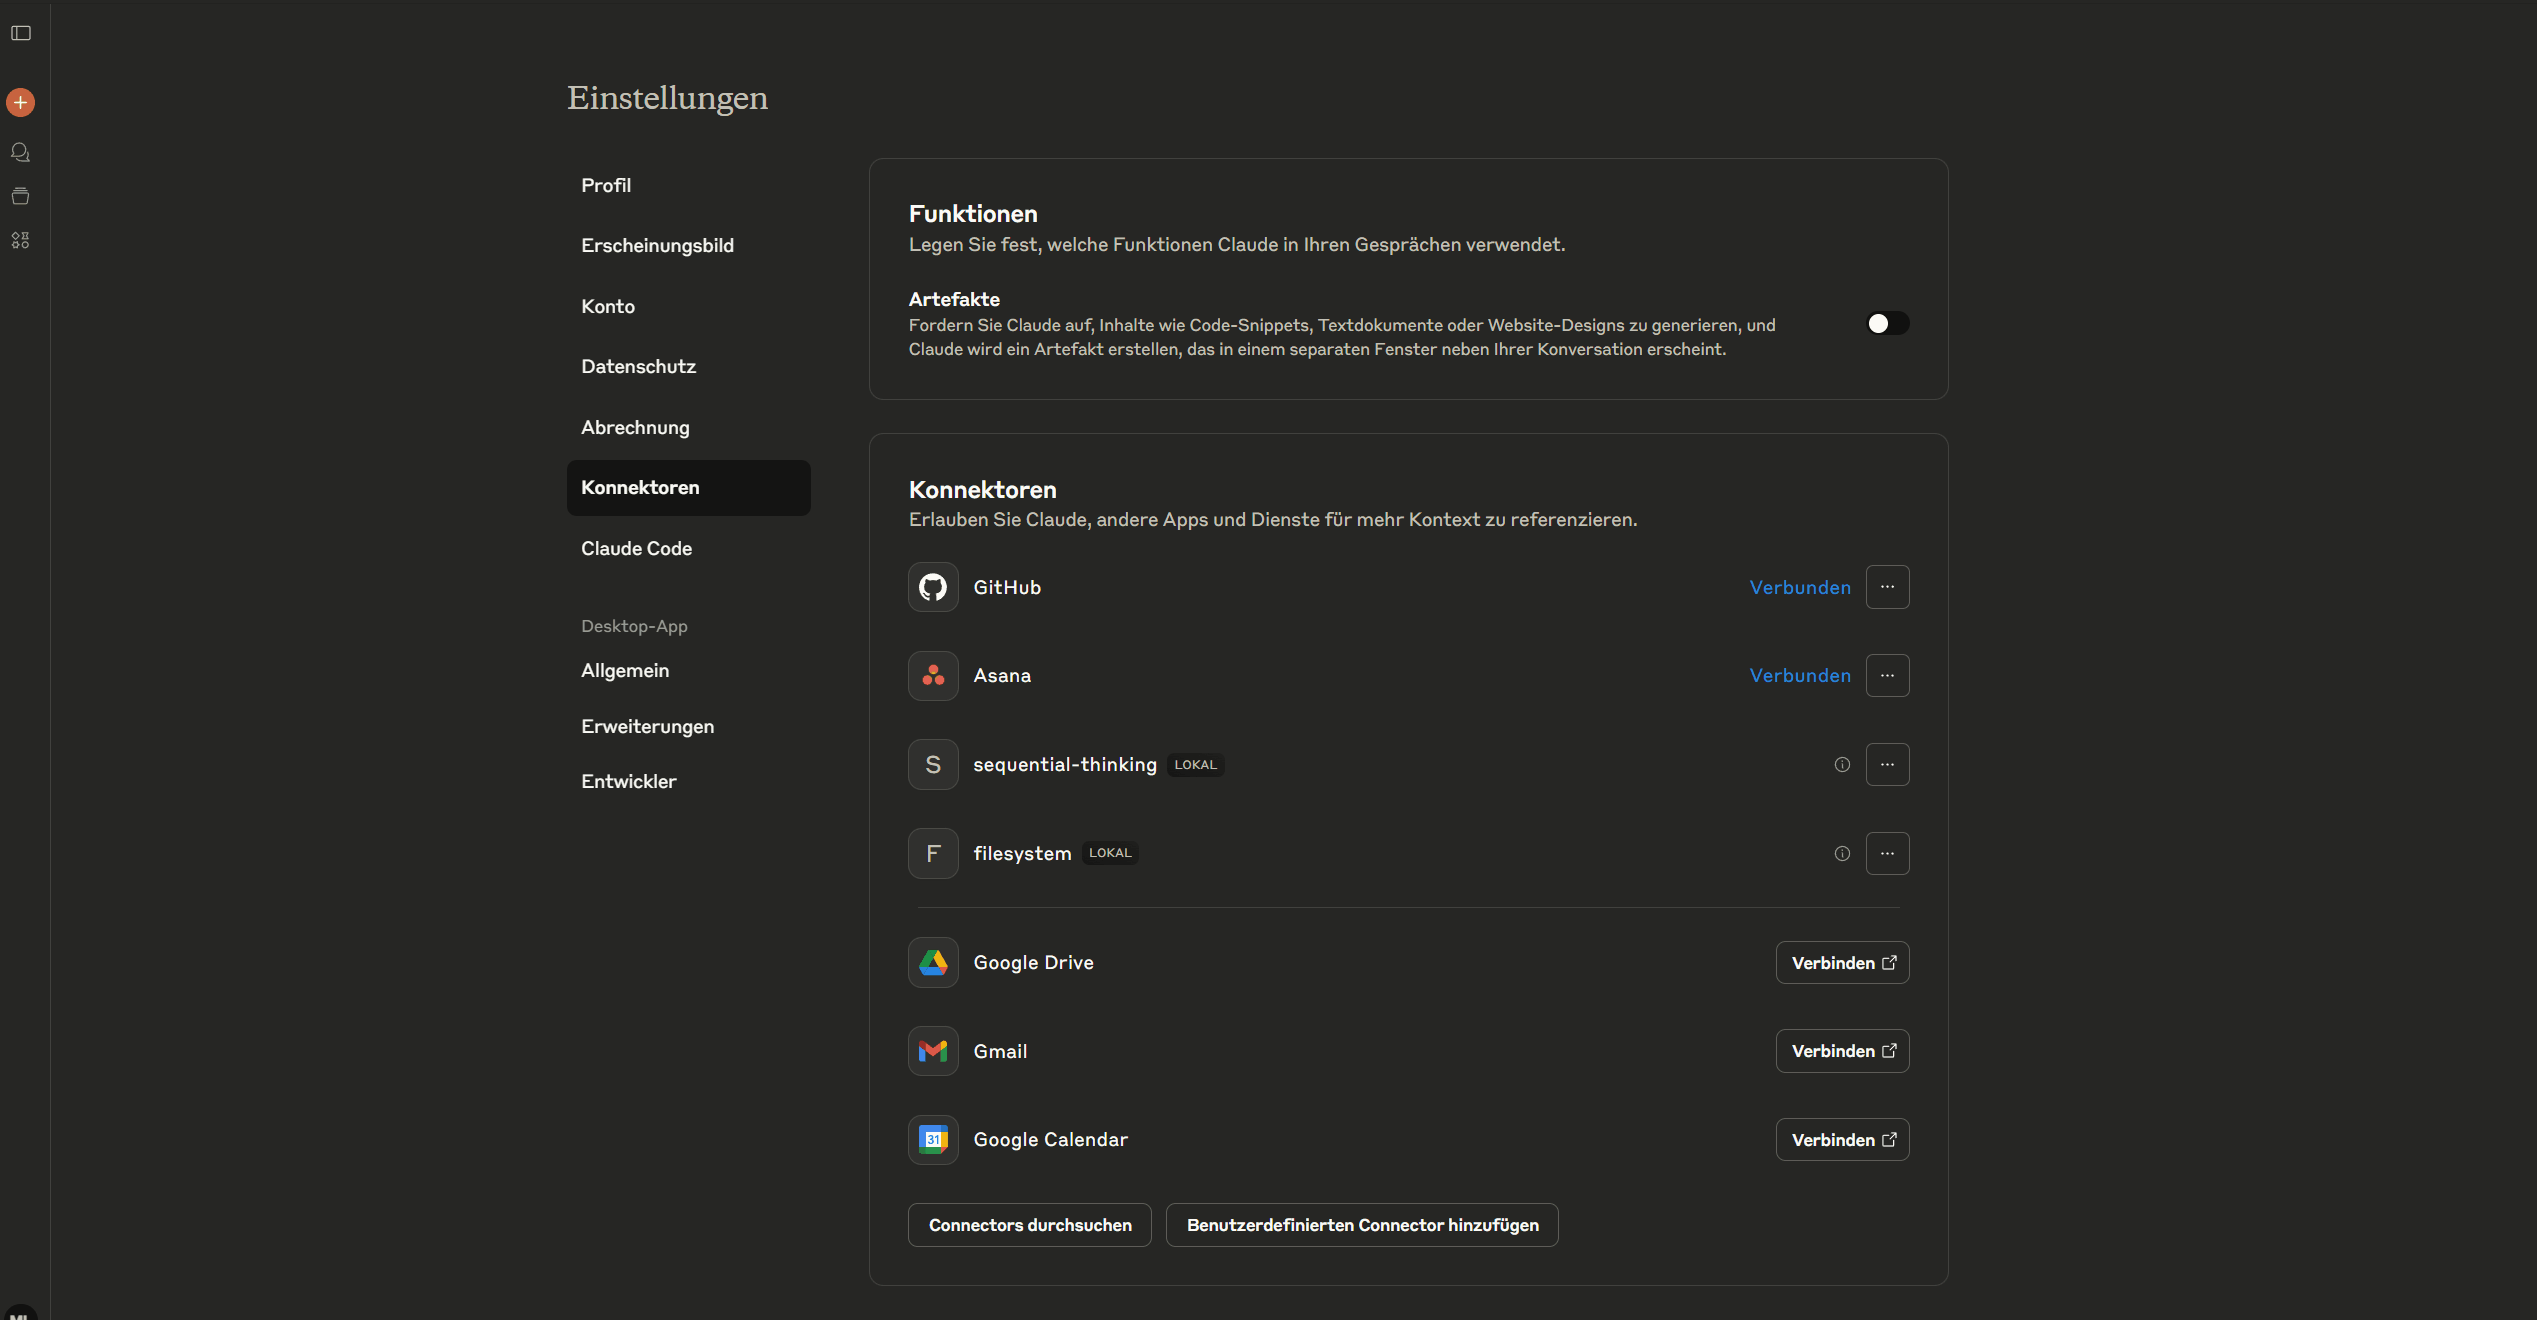
Task: Connect Gmail with Verbinden button
Action: point(1841,1051)
